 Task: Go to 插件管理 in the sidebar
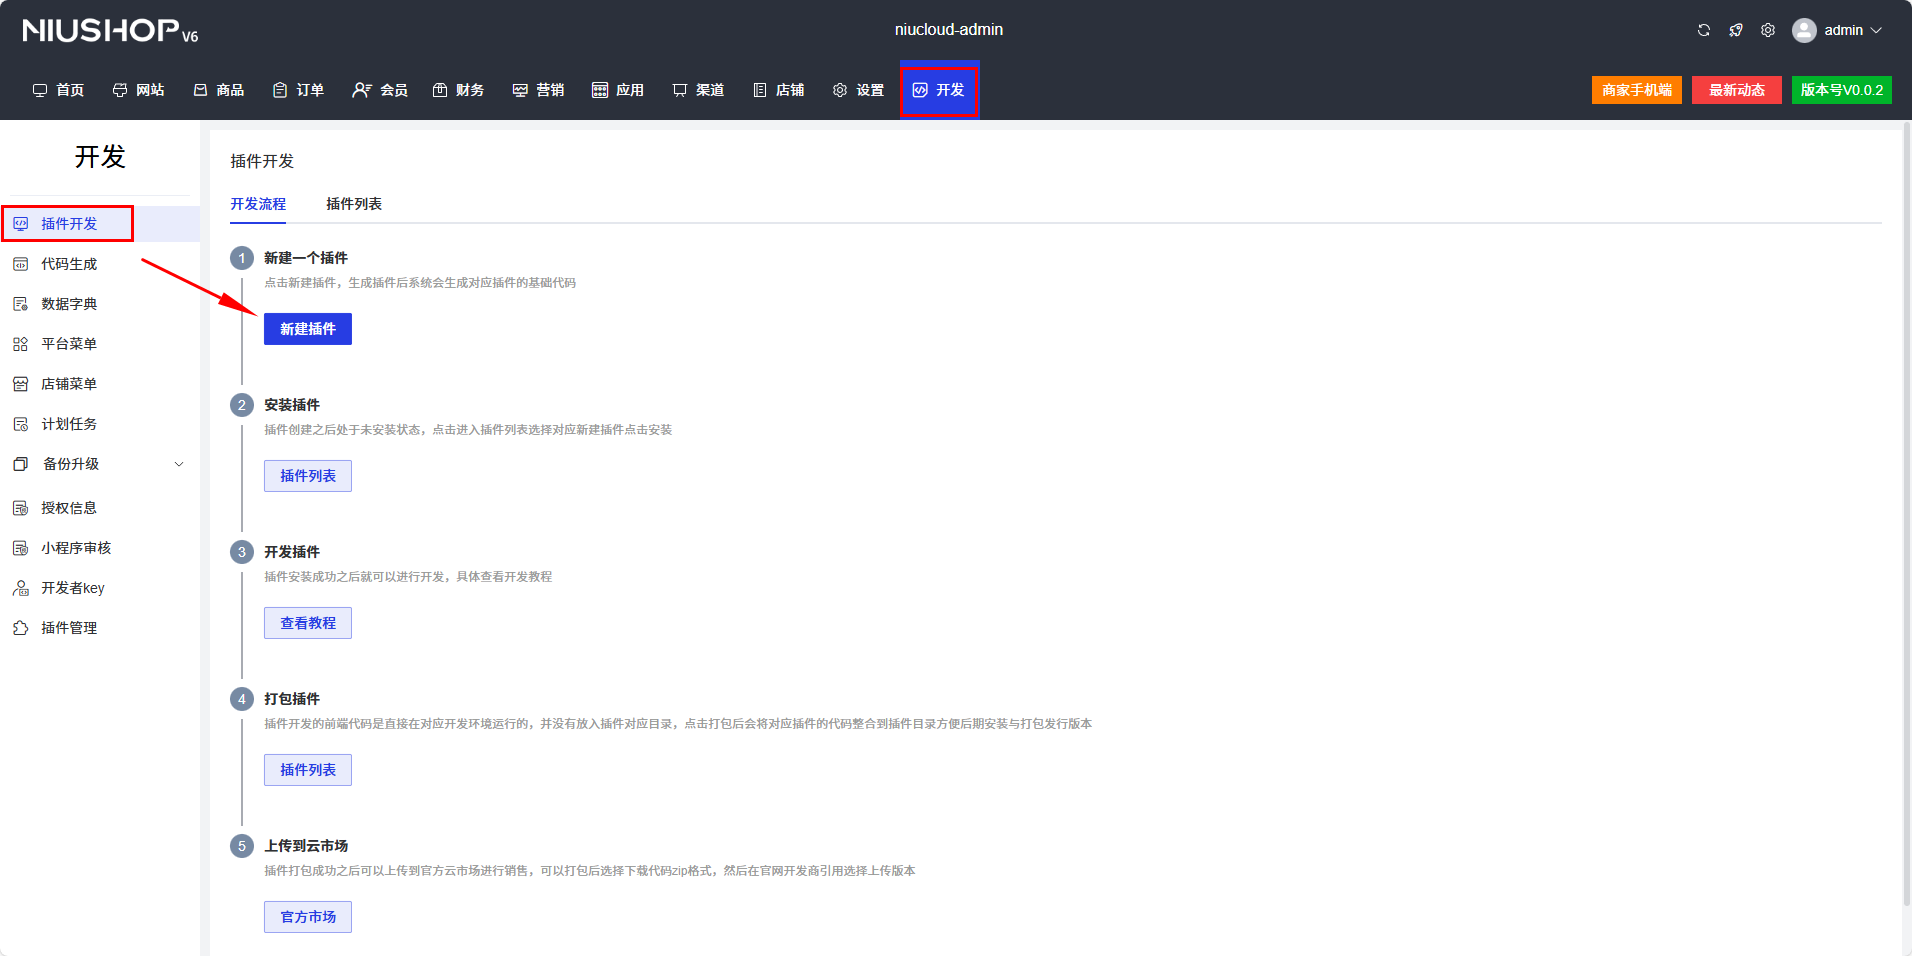pyautogui.click(x=68, y=628)
